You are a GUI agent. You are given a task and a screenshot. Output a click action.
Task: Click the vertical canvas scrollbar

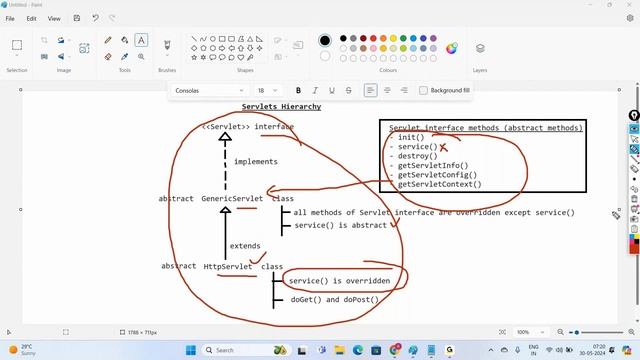637,195
